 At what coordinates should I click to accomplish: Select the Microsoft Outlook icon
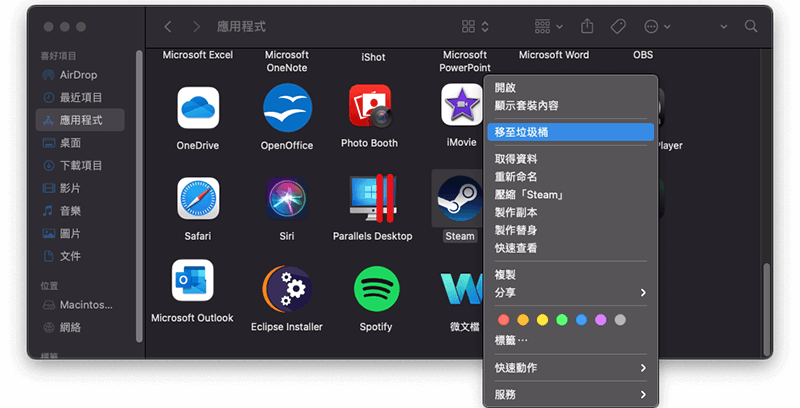click(x=192, y=280)
